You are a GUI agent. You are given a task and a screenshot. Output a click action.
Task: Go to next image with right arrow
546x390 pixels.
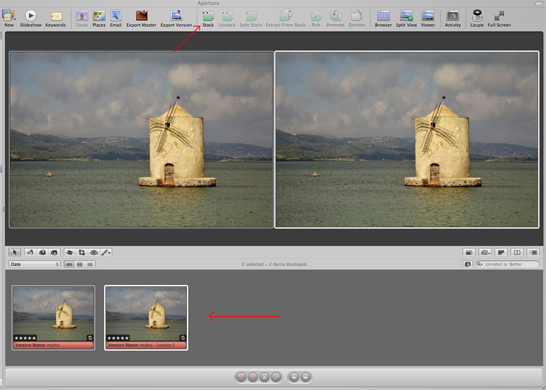(x=305, y=377)
